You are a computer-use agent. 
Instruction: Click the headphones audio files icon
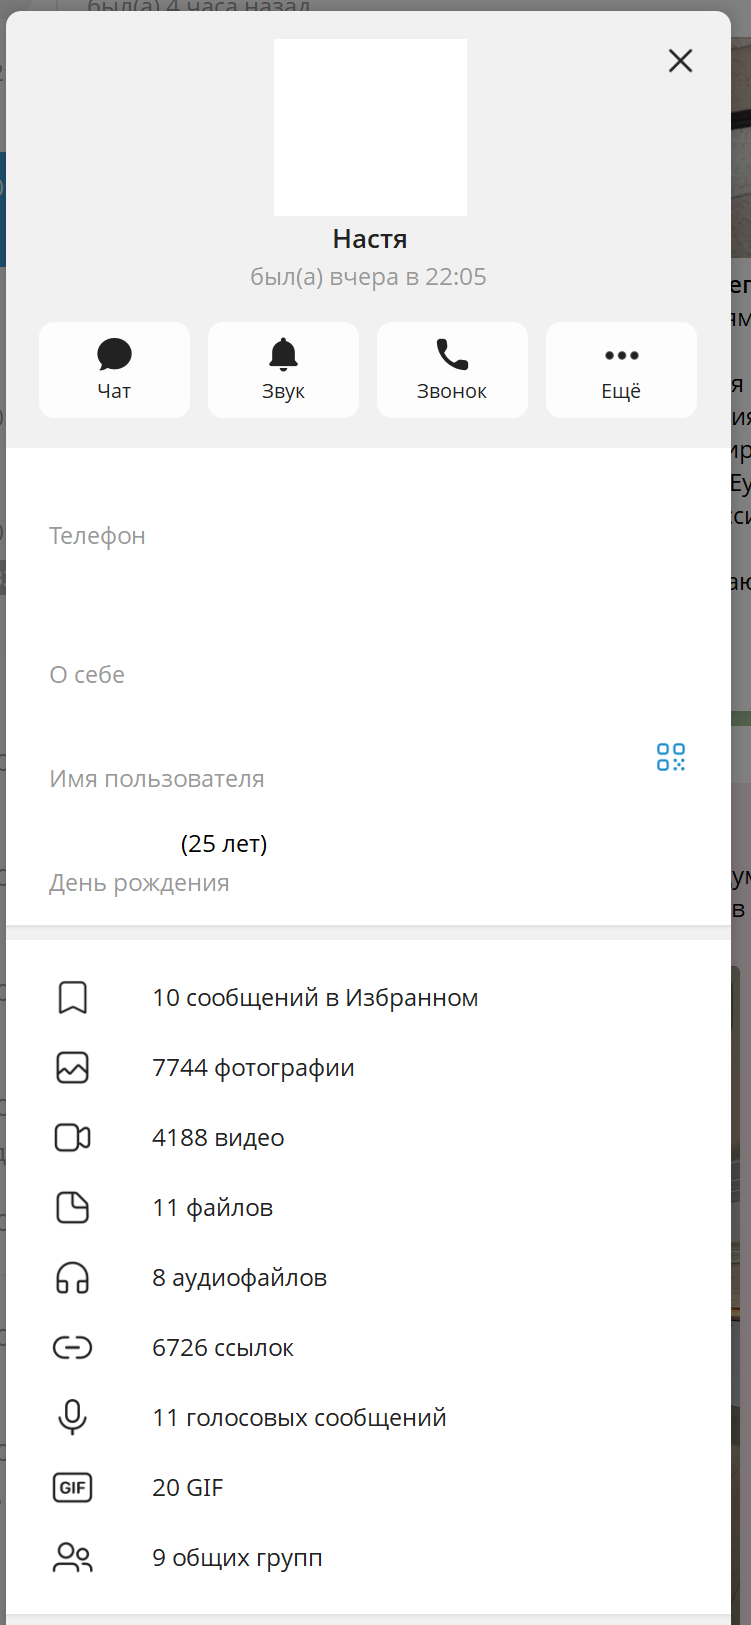tap(72, 1278)
